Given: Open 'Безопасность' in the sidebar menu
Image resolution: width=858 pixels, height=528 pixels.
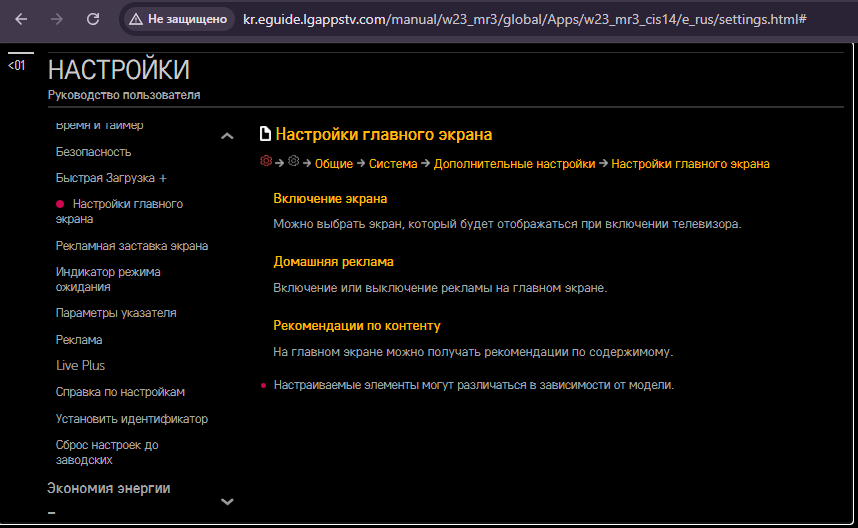Looking at the screenshot, I should (x=93, y=151).
